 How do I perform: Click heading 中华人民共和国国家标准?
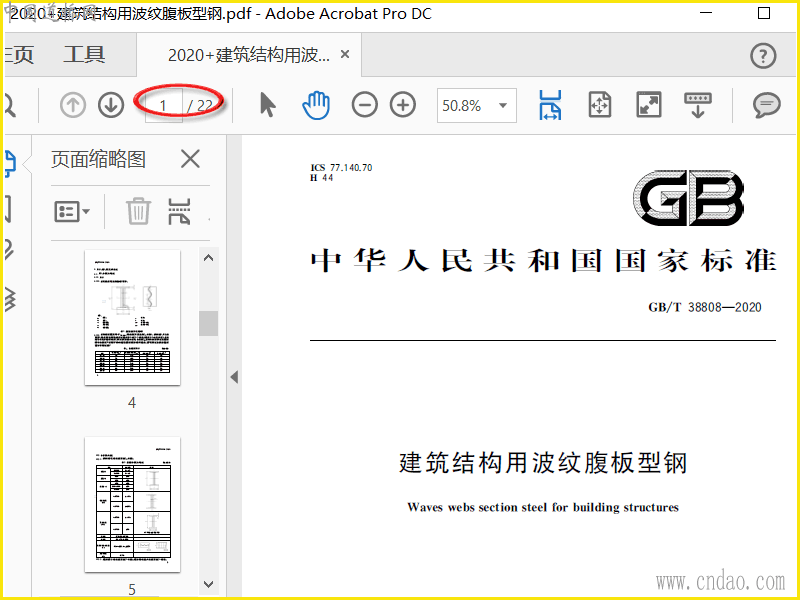[543, 261]
